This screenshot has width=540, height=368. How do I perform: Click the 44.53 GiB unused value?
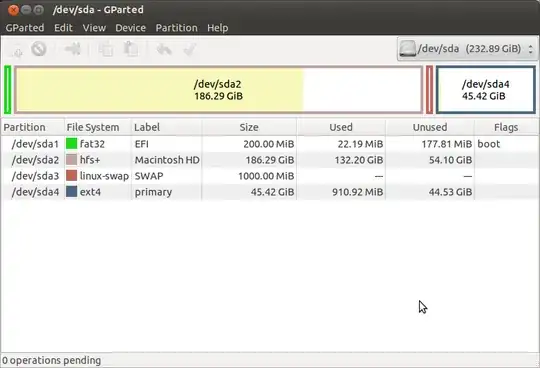(x=450, y=192)
